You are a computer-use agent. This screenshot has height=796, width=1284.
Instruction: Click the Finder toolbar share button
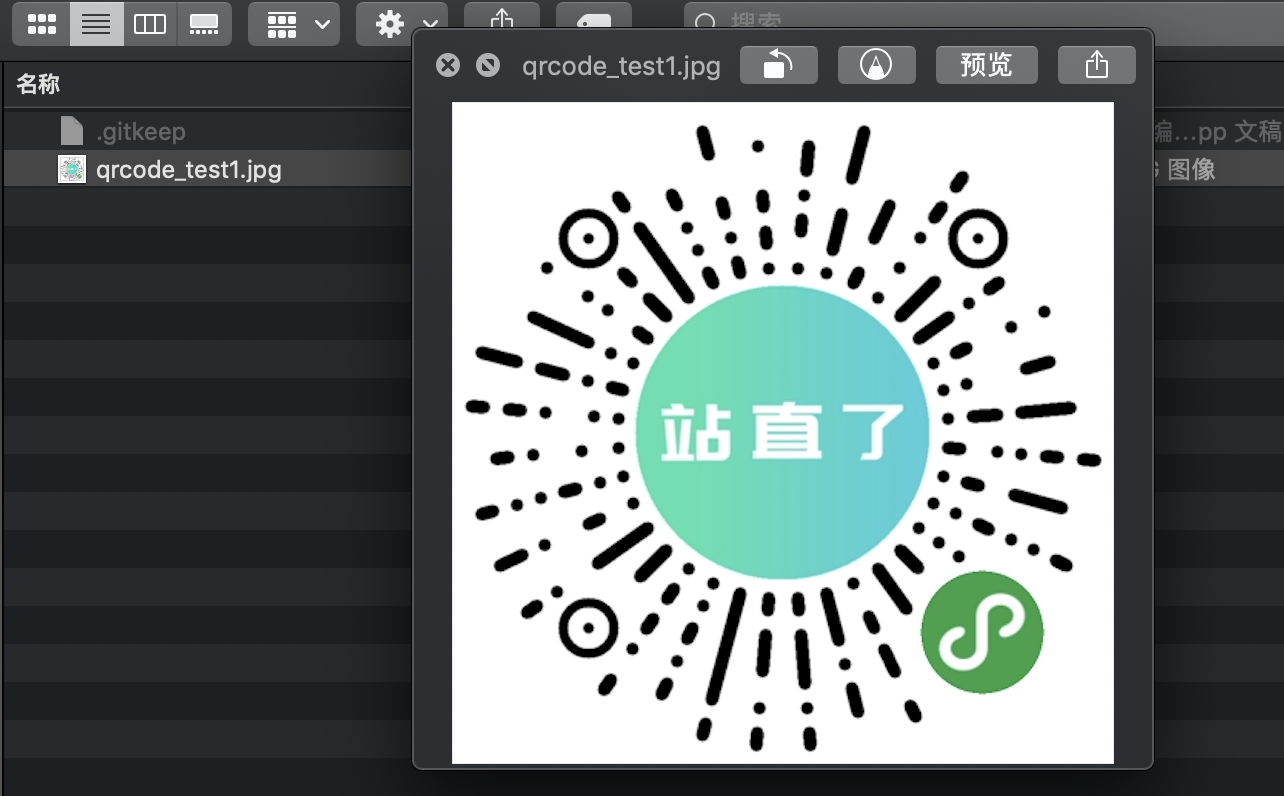(x=502, y=18)
